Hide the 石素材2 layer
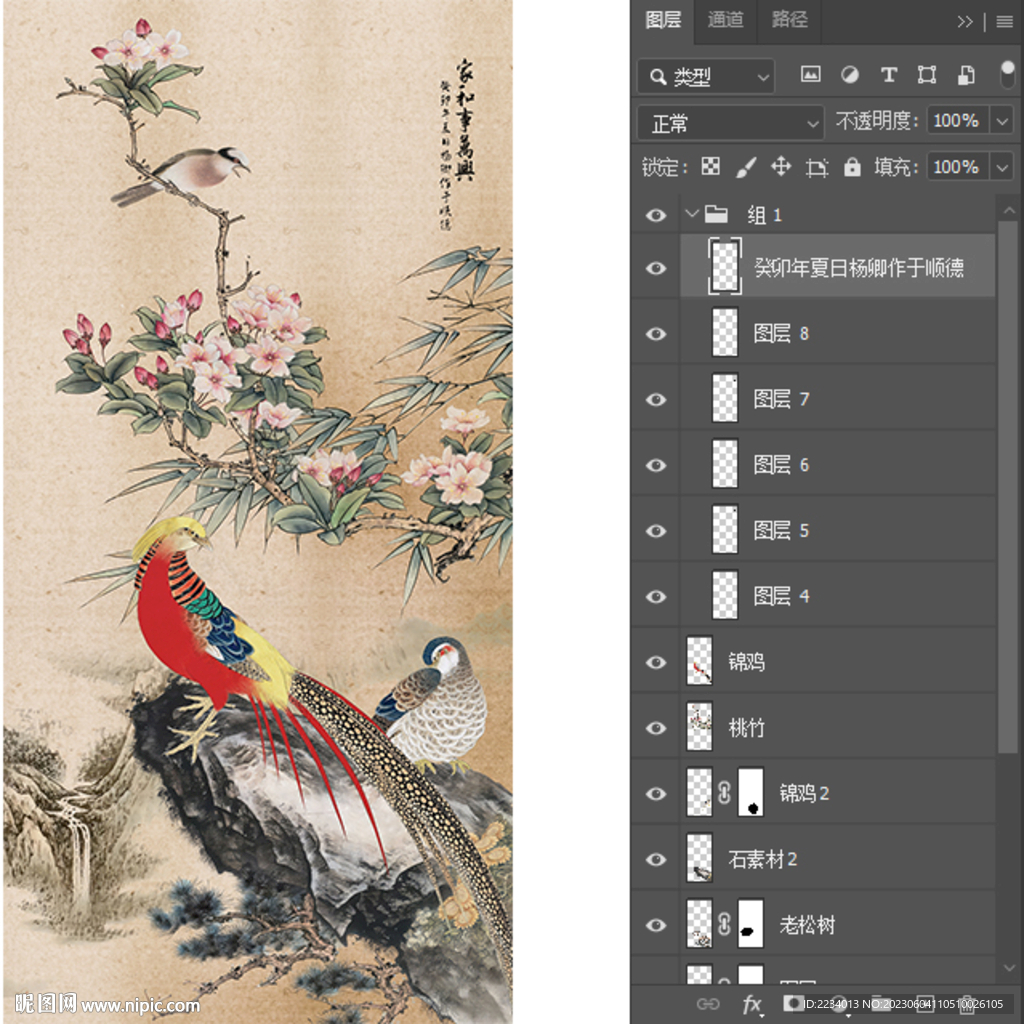Viewport: 1024px width, 1024px height. click(656, 859)
